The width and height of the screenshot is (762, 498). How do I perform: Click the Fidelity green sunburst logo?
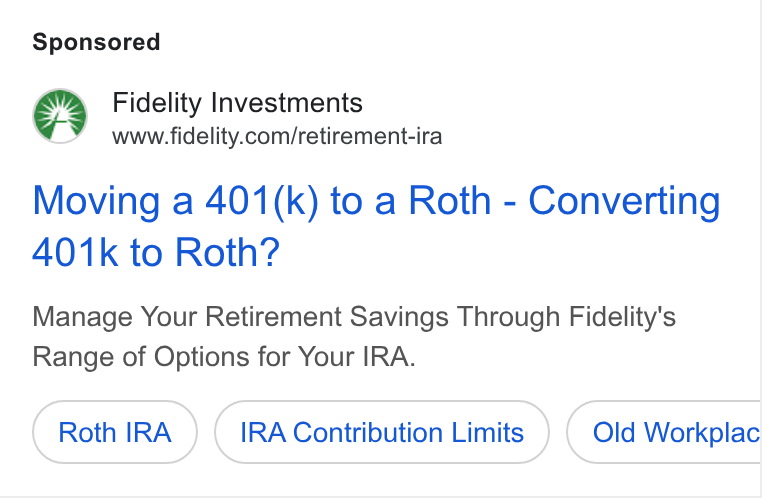(60, 116)
